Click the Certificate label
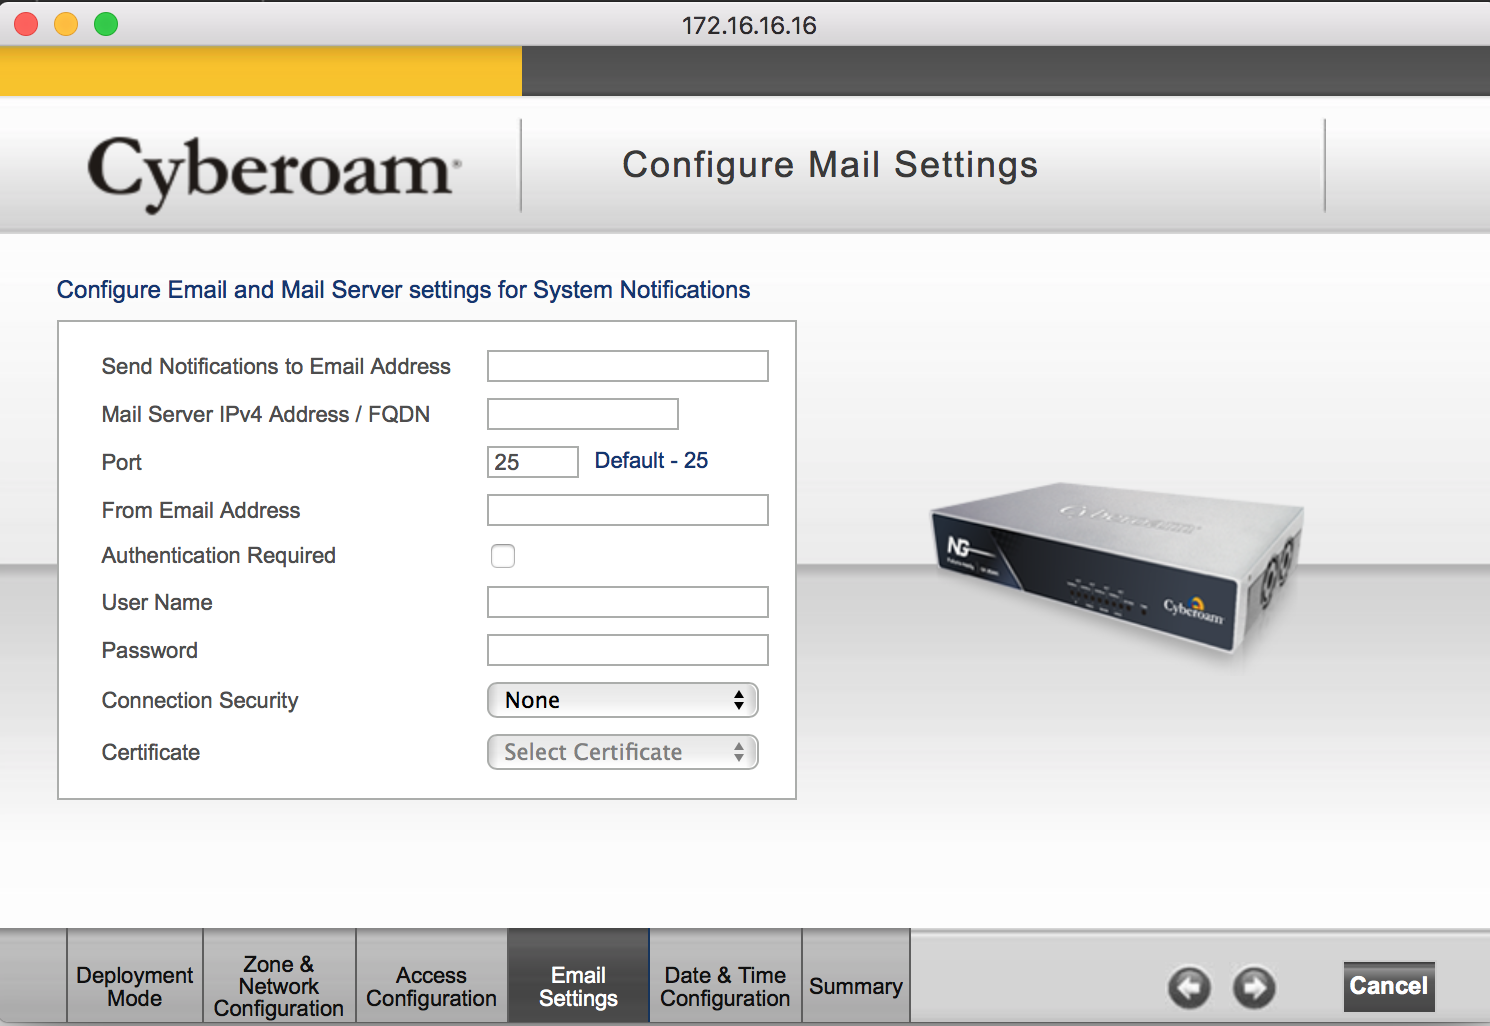The image size is (1490, 1026). point(151,752)
